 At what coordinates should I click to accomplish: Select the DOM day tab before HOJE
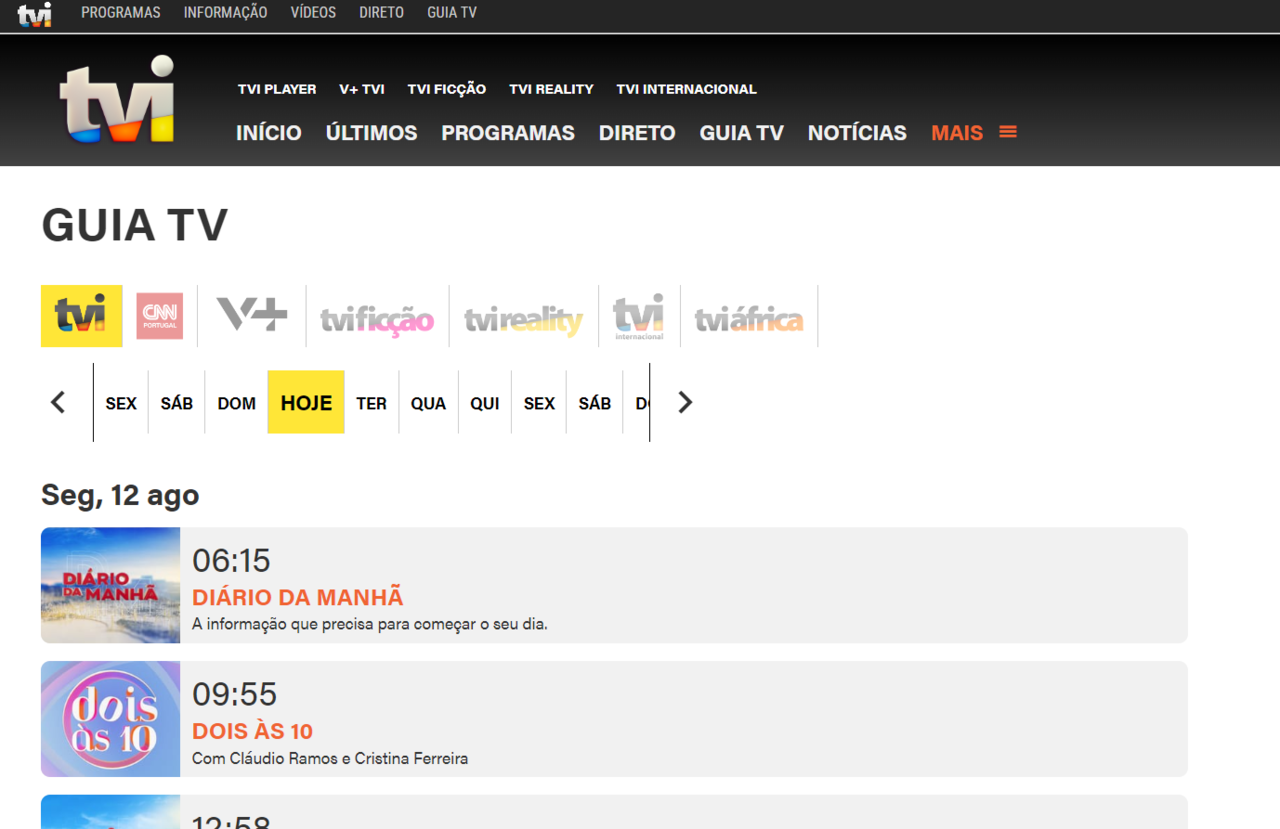[237, 403]
